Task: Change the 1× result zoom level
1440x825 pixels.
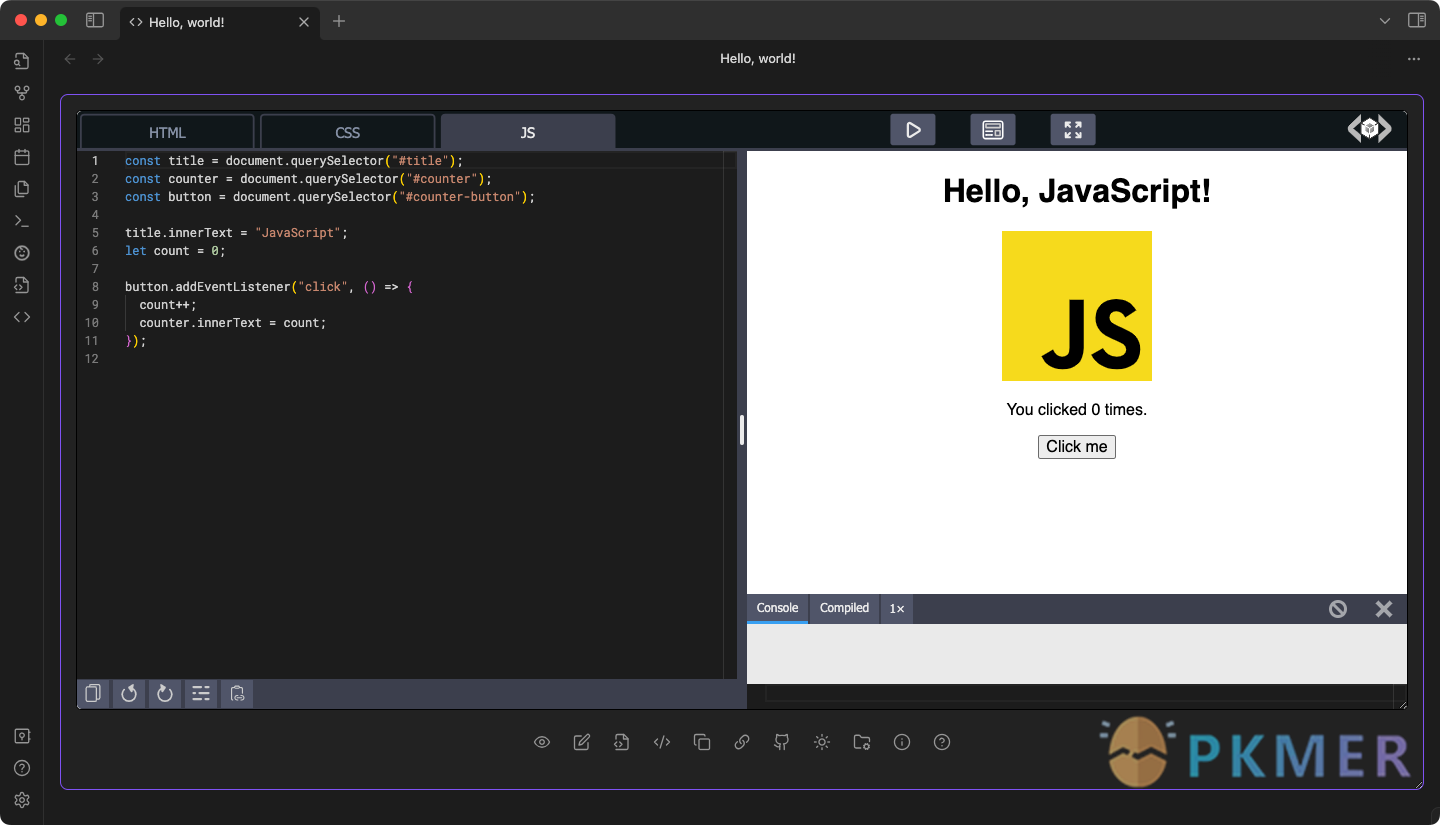Action: click(x=897, y=608)
